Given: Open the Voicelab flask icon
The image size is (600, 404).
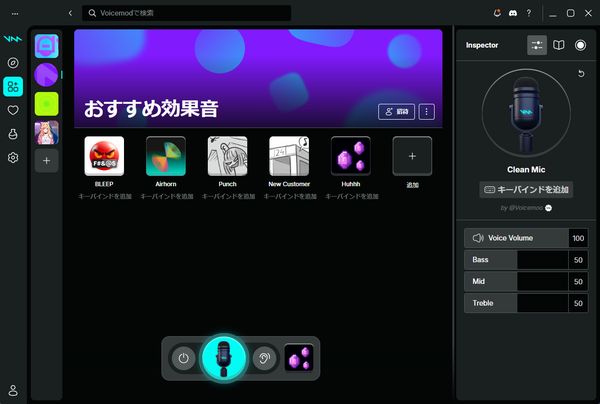Looking at the screenshot, I should click(x=13, y=134).
